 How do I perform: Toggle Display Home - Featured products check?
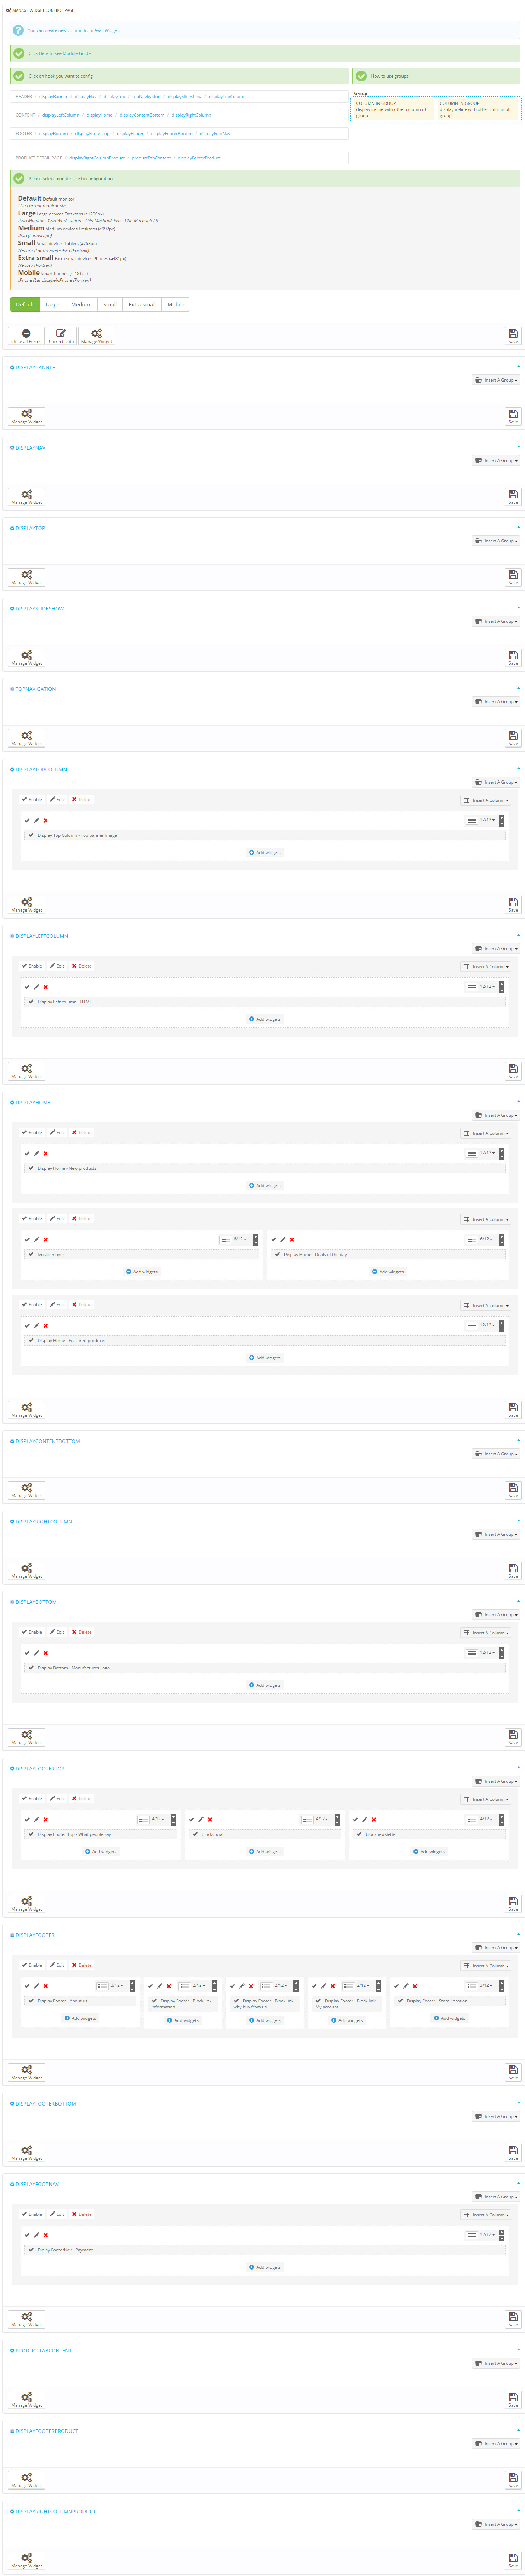pyautogui.click(x=31, y=1340)
